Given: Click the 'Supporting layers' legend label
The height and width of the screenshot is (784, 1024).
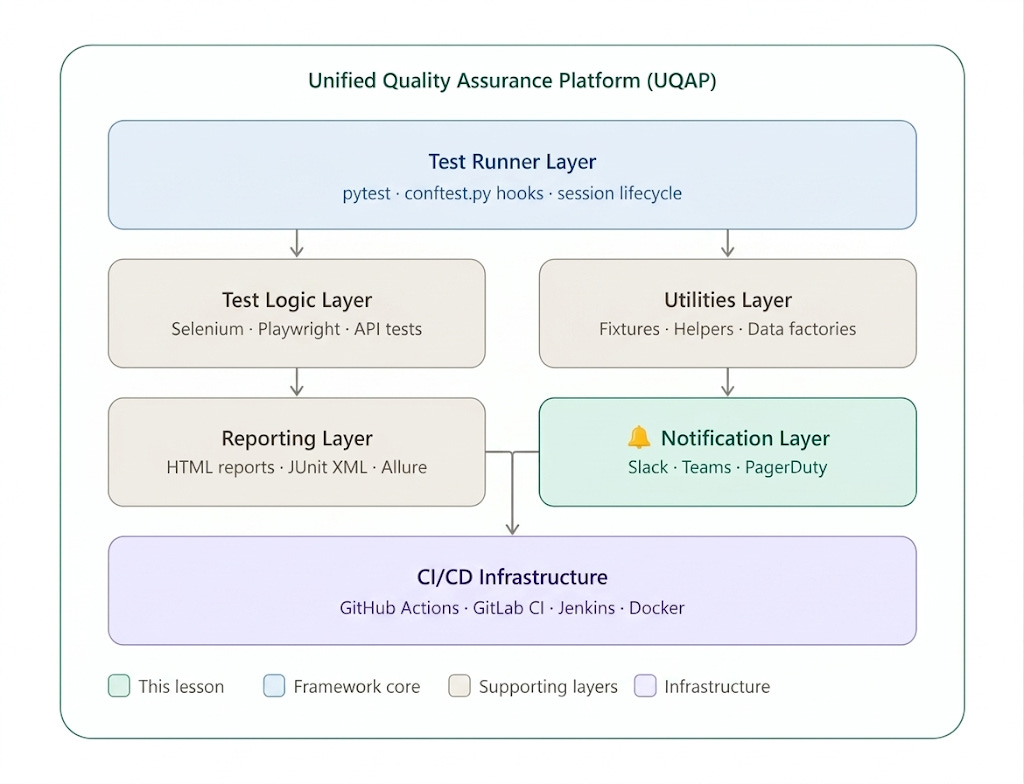Looking at the screenshot, I should click(548, 687).
